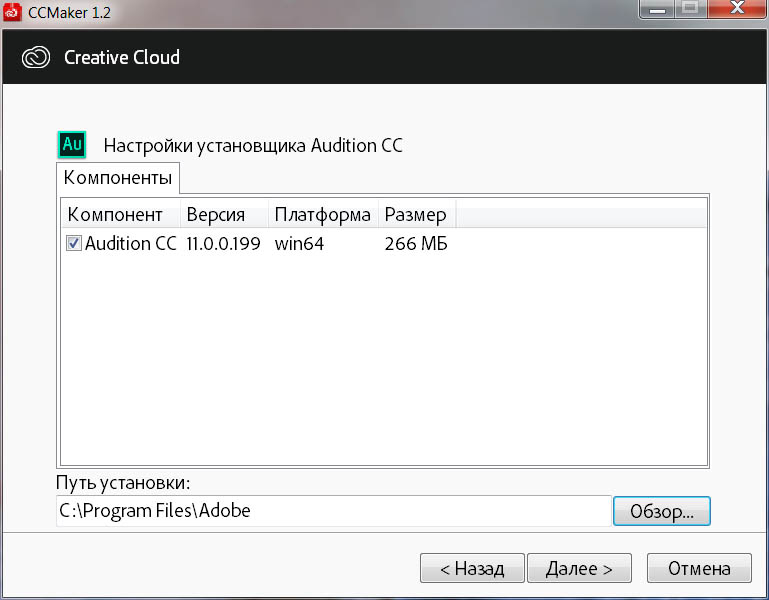
Task: Click the Audition Au application icon
Action: pos(72,144)
